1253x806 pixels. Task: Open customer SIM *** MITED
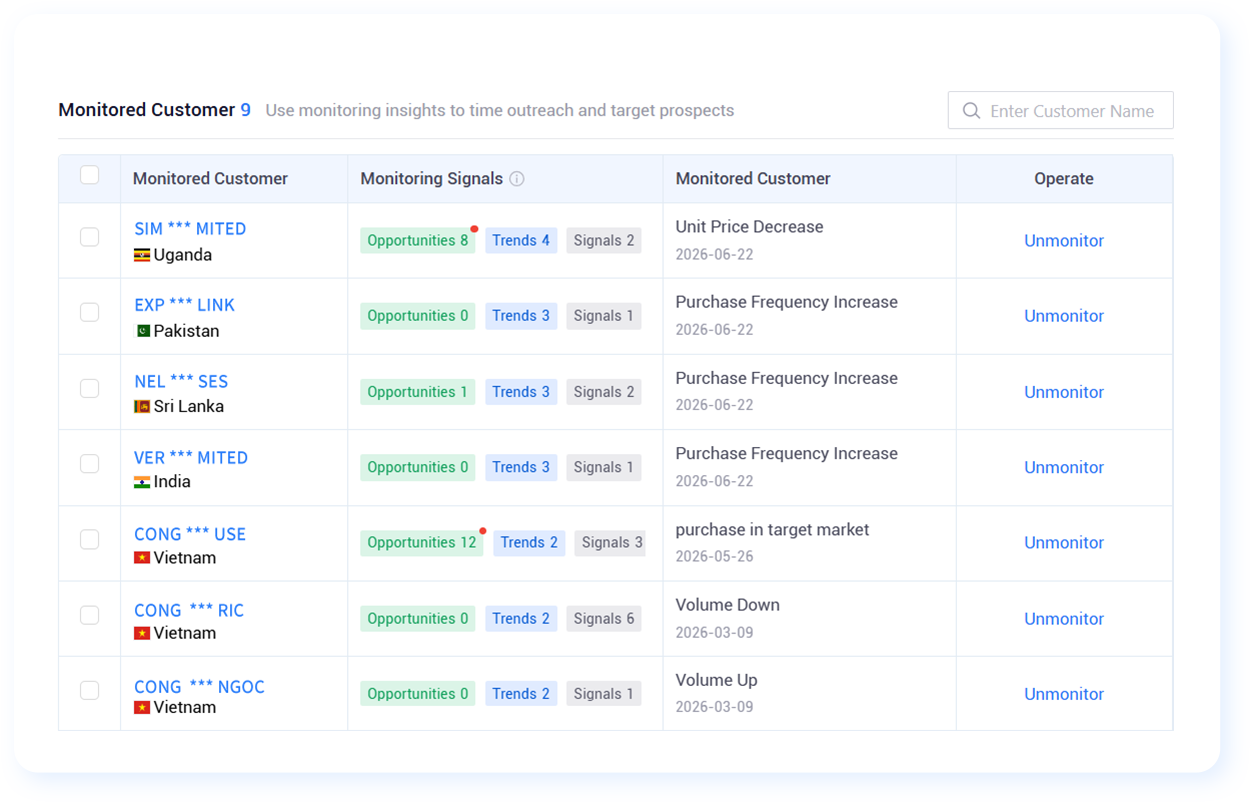(x=190, y=229)
